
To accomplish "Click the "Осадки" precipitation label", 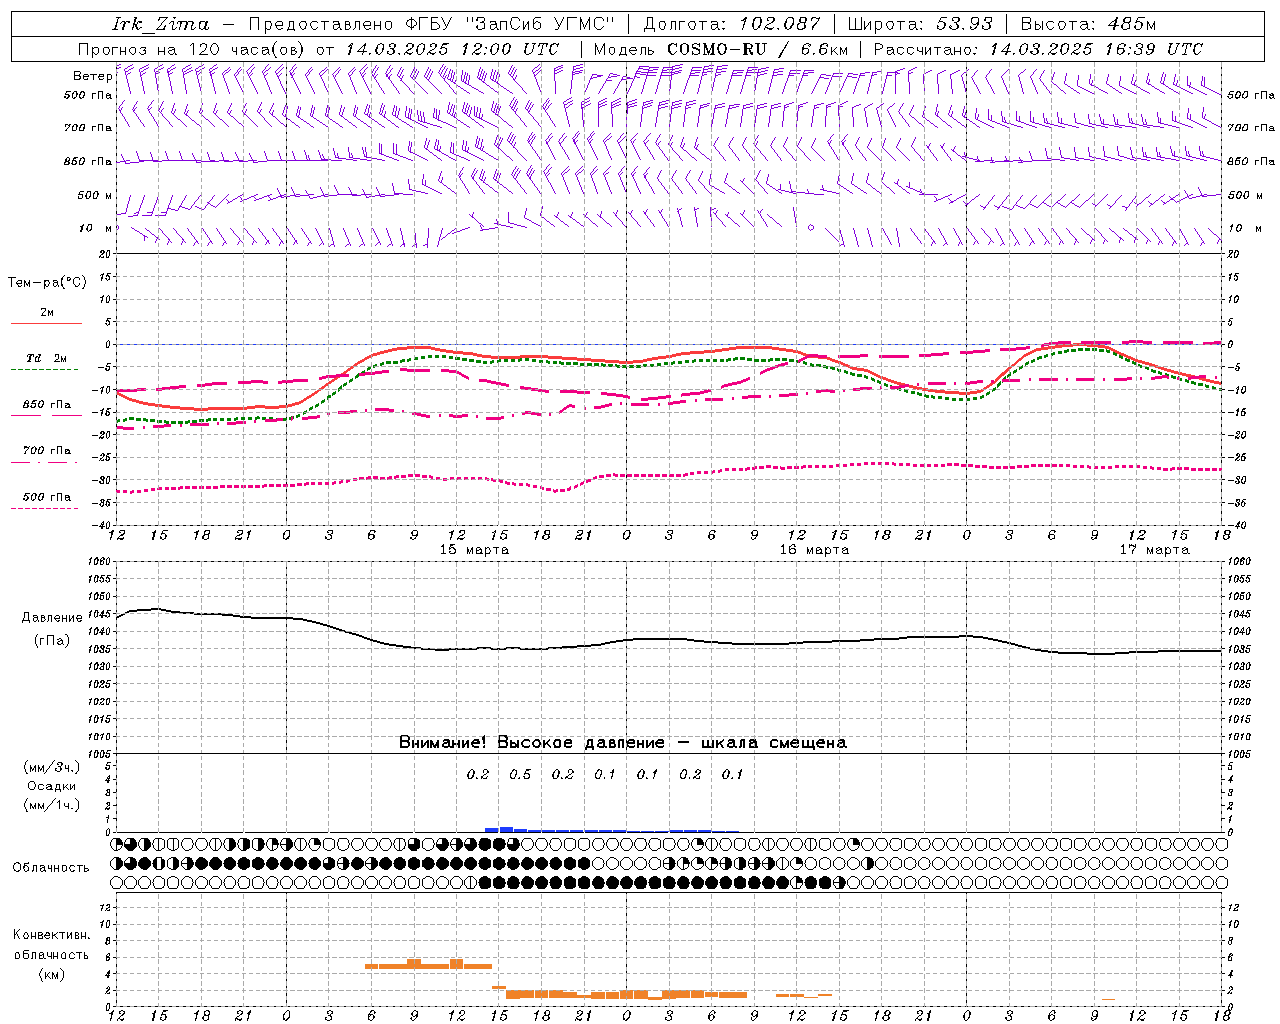I will 52,786.
